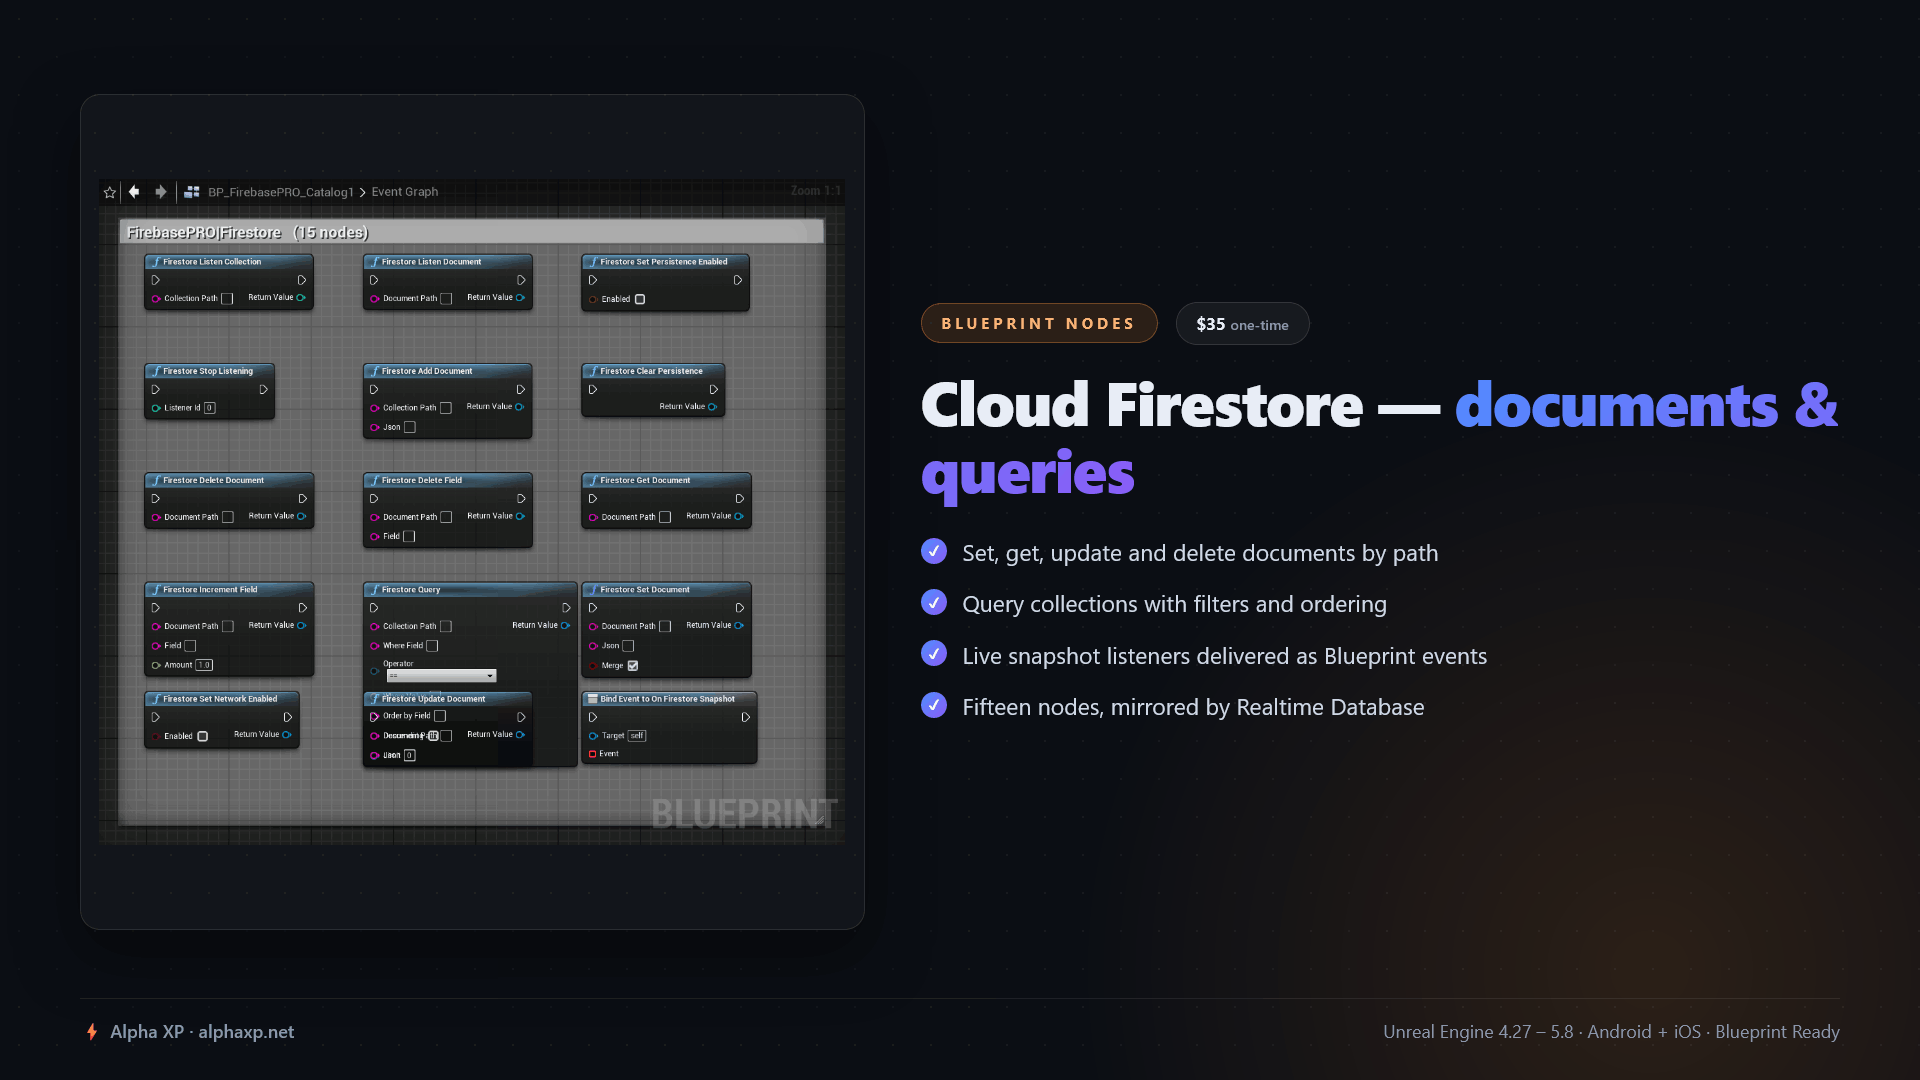The height and width of the screenshot is (1080, 1920).
Task: Click the Json pin on Firestore Add Document
Action: click(375, 427)
